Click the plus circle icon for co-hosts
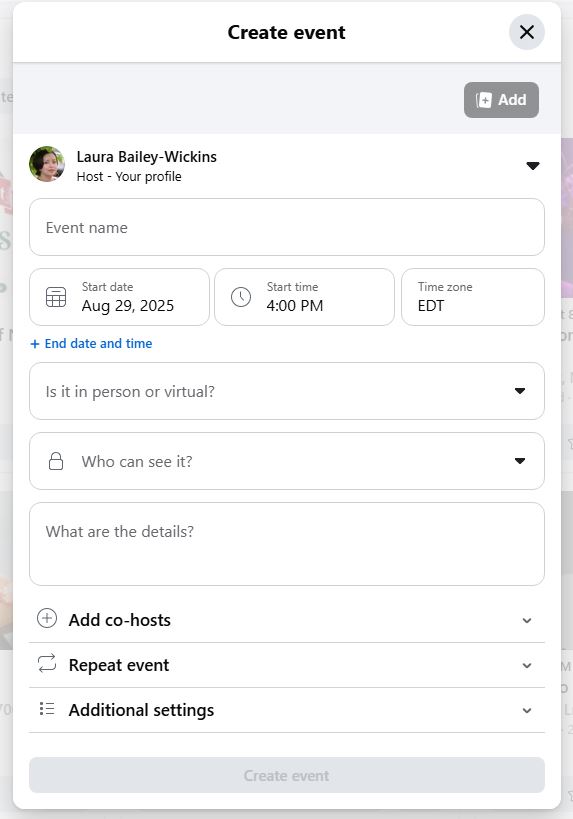Screen dimensions: 573x819 pyautogui.click(x=47, y=618)
